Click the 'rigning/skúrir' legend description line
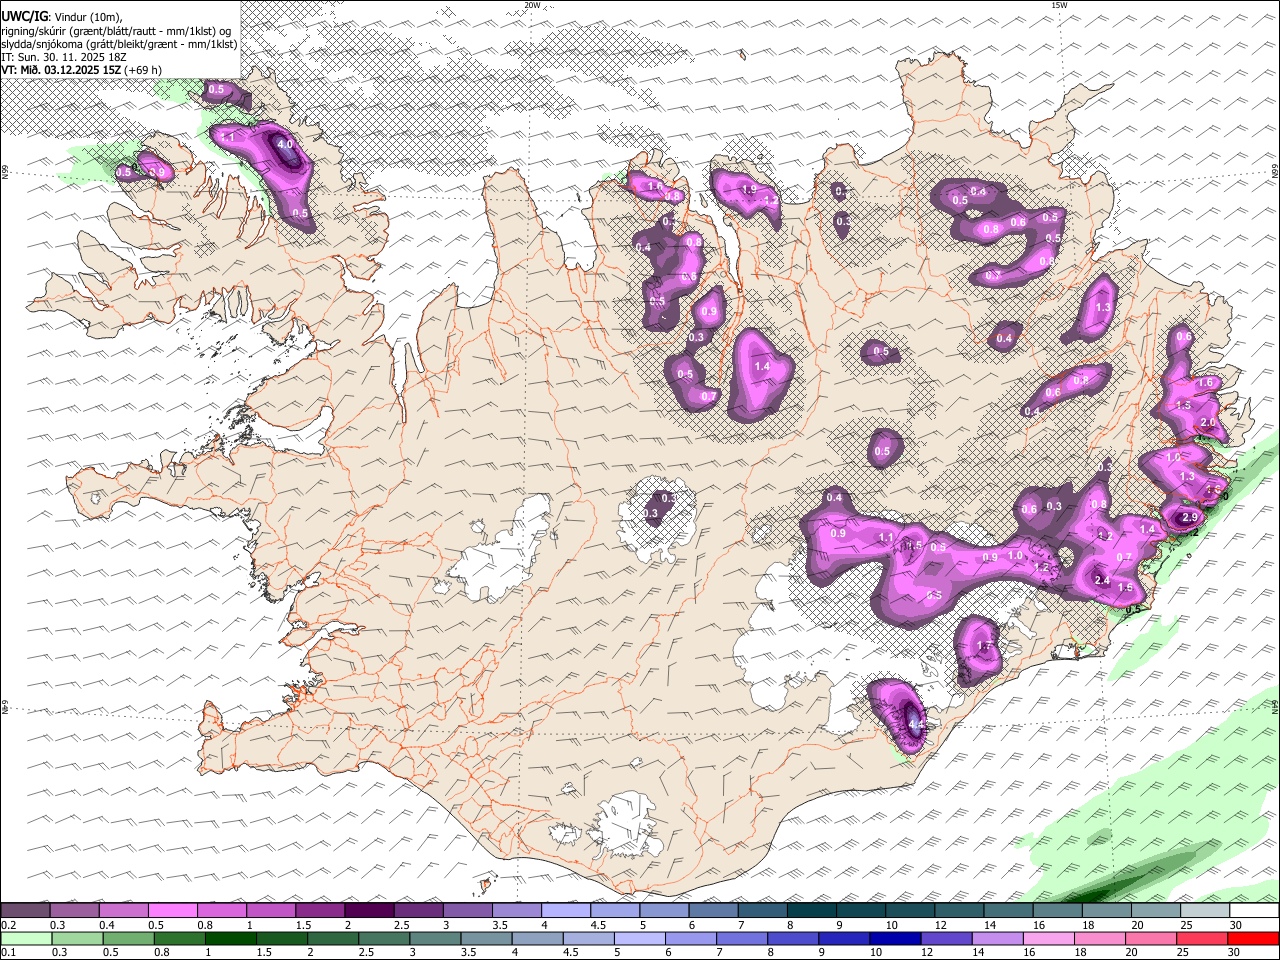 click(117, 31)
